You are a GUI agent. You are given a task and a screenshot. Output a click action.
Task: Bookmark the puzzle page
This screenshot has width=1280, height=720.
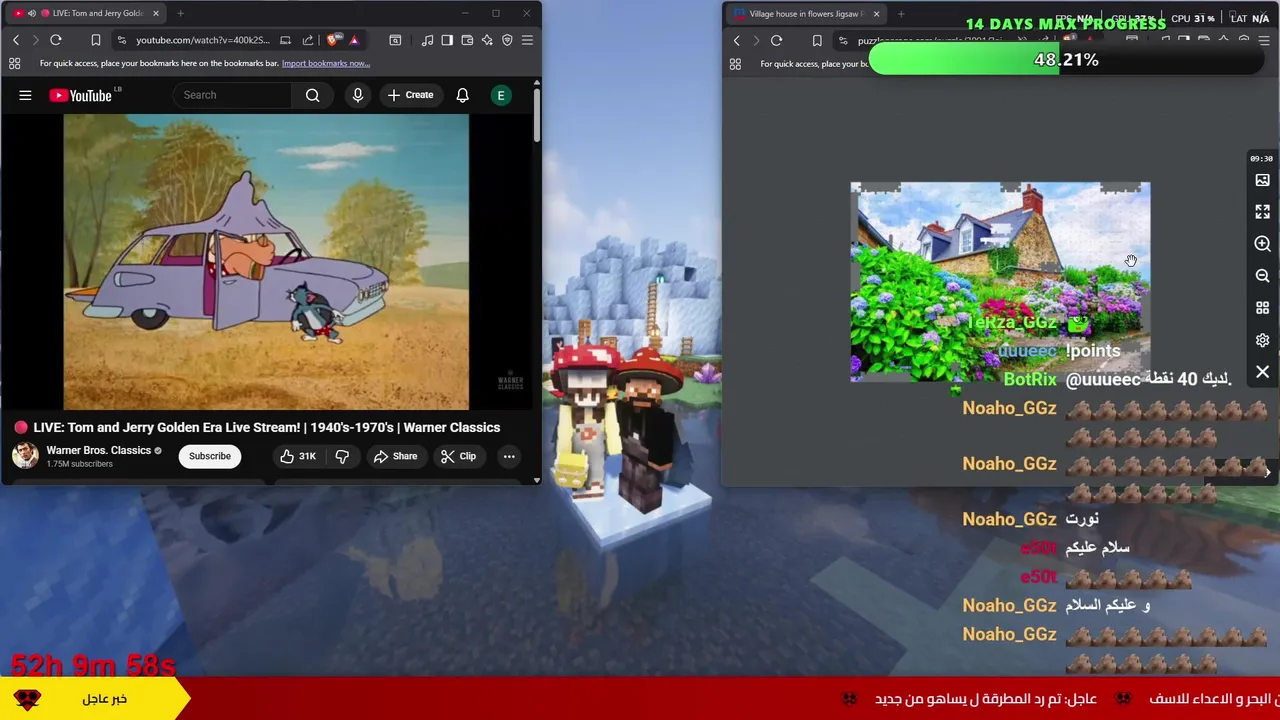click(817, 41)
